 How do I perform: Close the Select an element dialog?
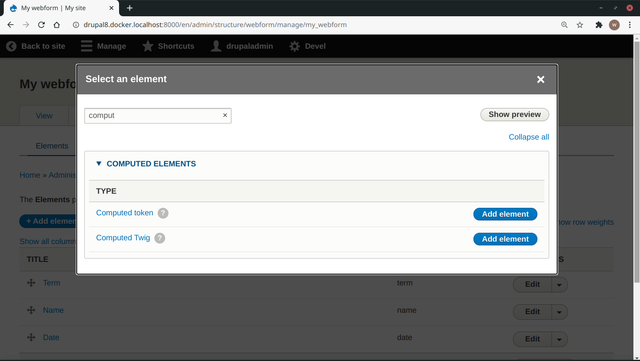click(x=540, y=80)
